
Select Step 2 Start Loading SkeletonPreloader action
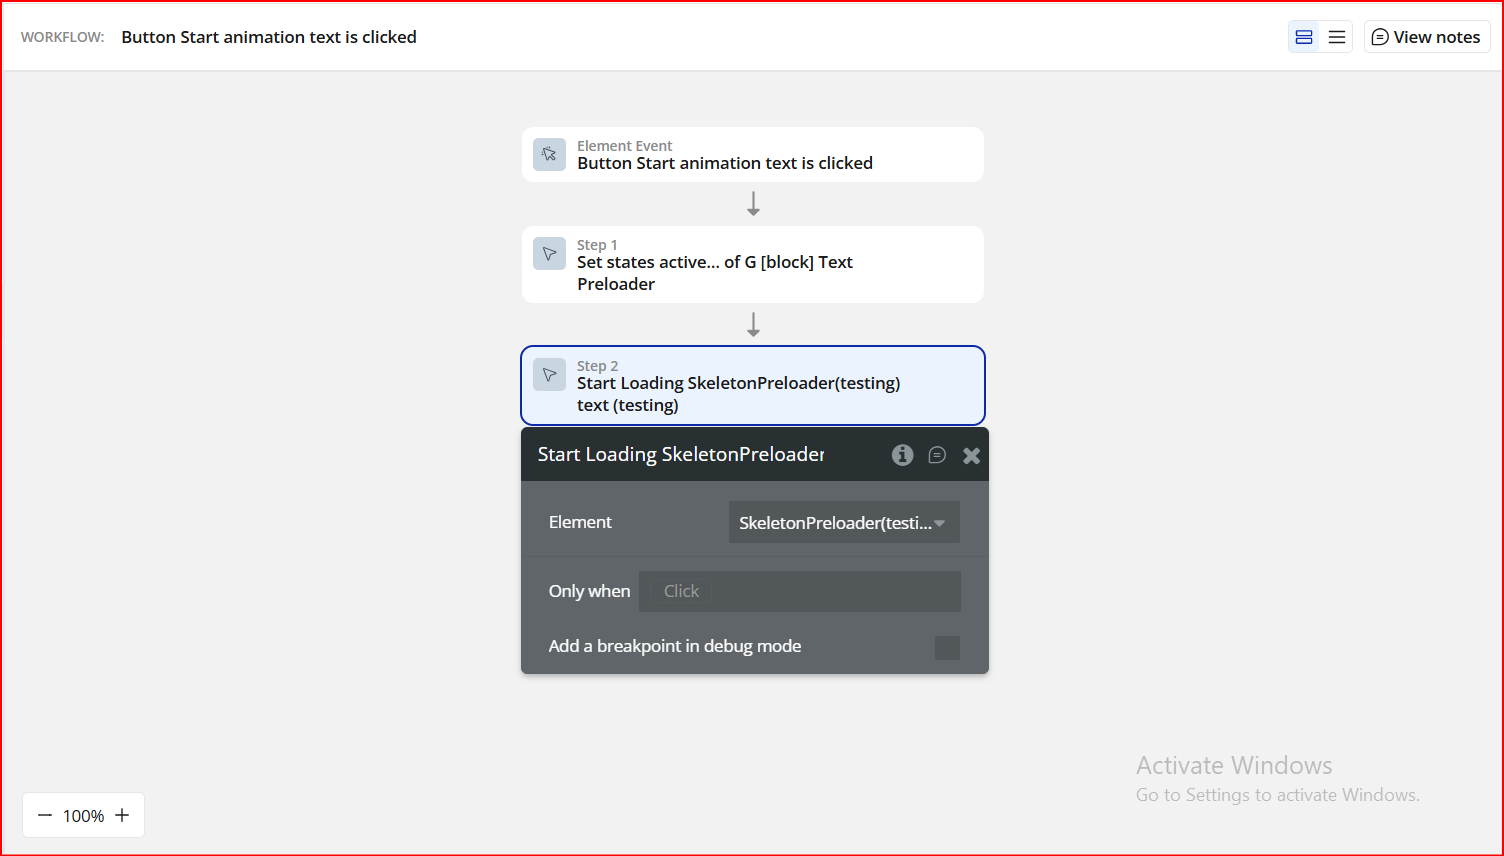coord(752,385)
